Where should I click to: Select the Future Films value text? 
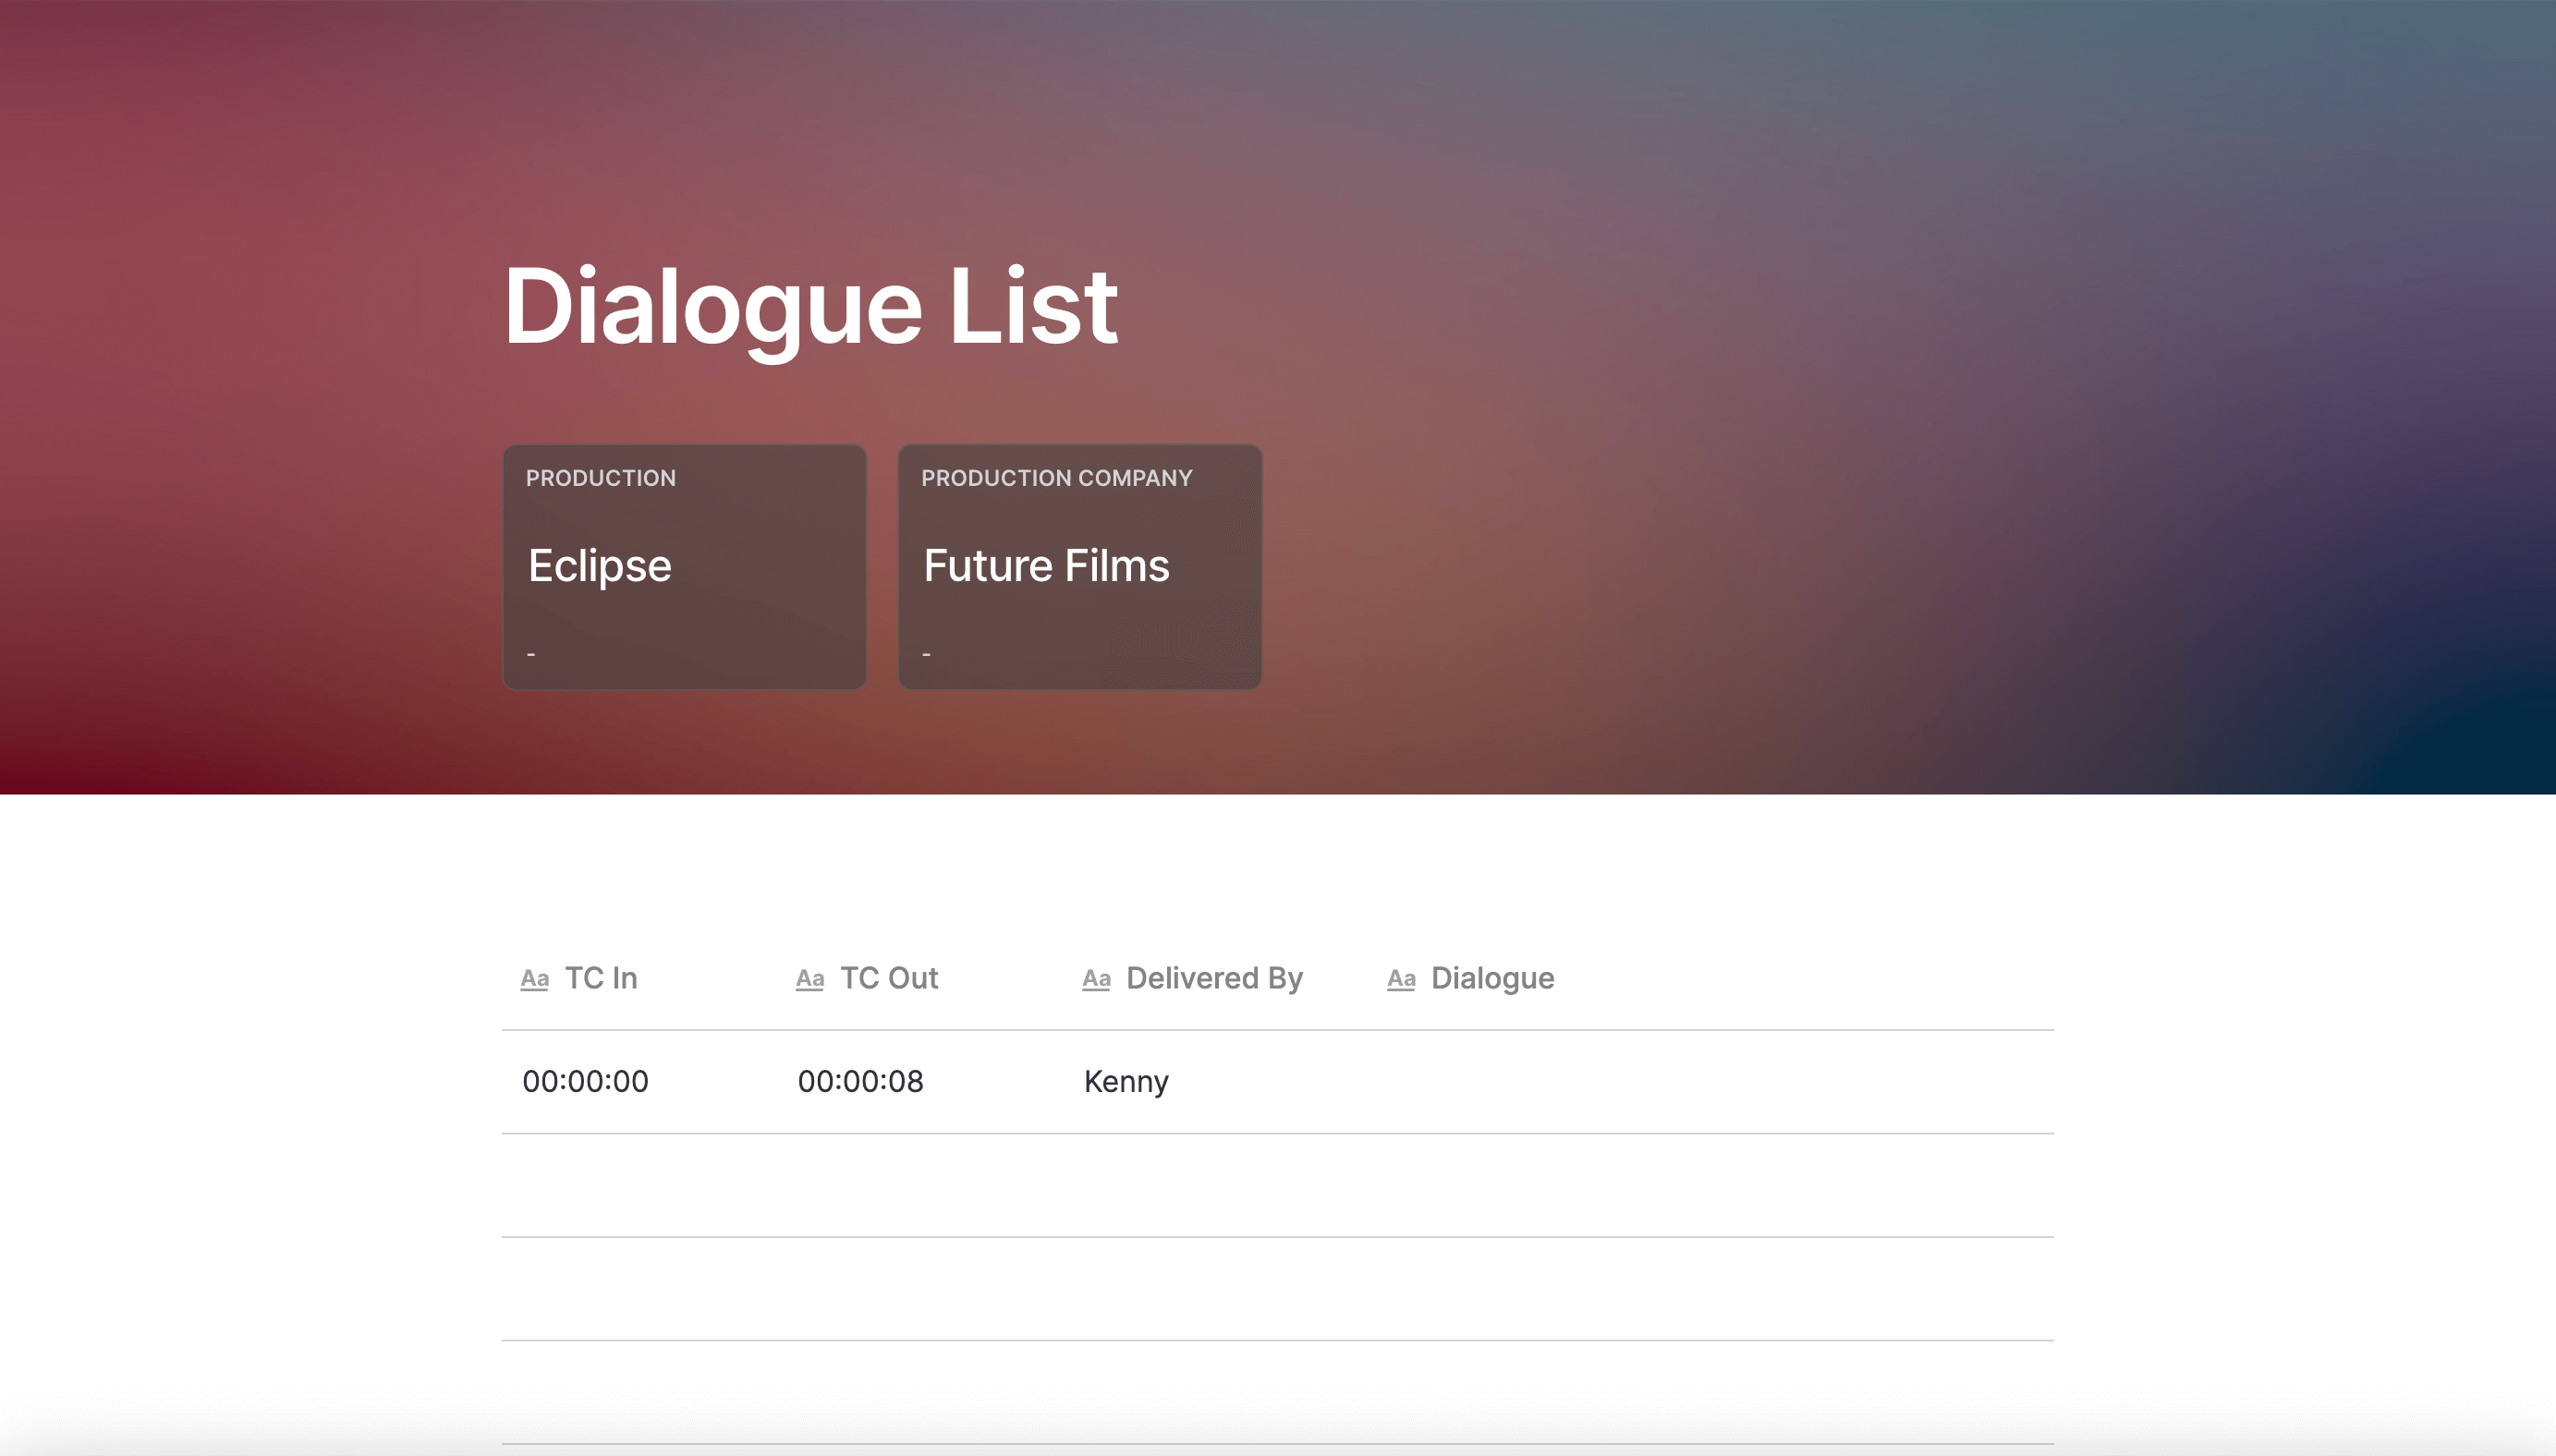tap(1046, 565)
